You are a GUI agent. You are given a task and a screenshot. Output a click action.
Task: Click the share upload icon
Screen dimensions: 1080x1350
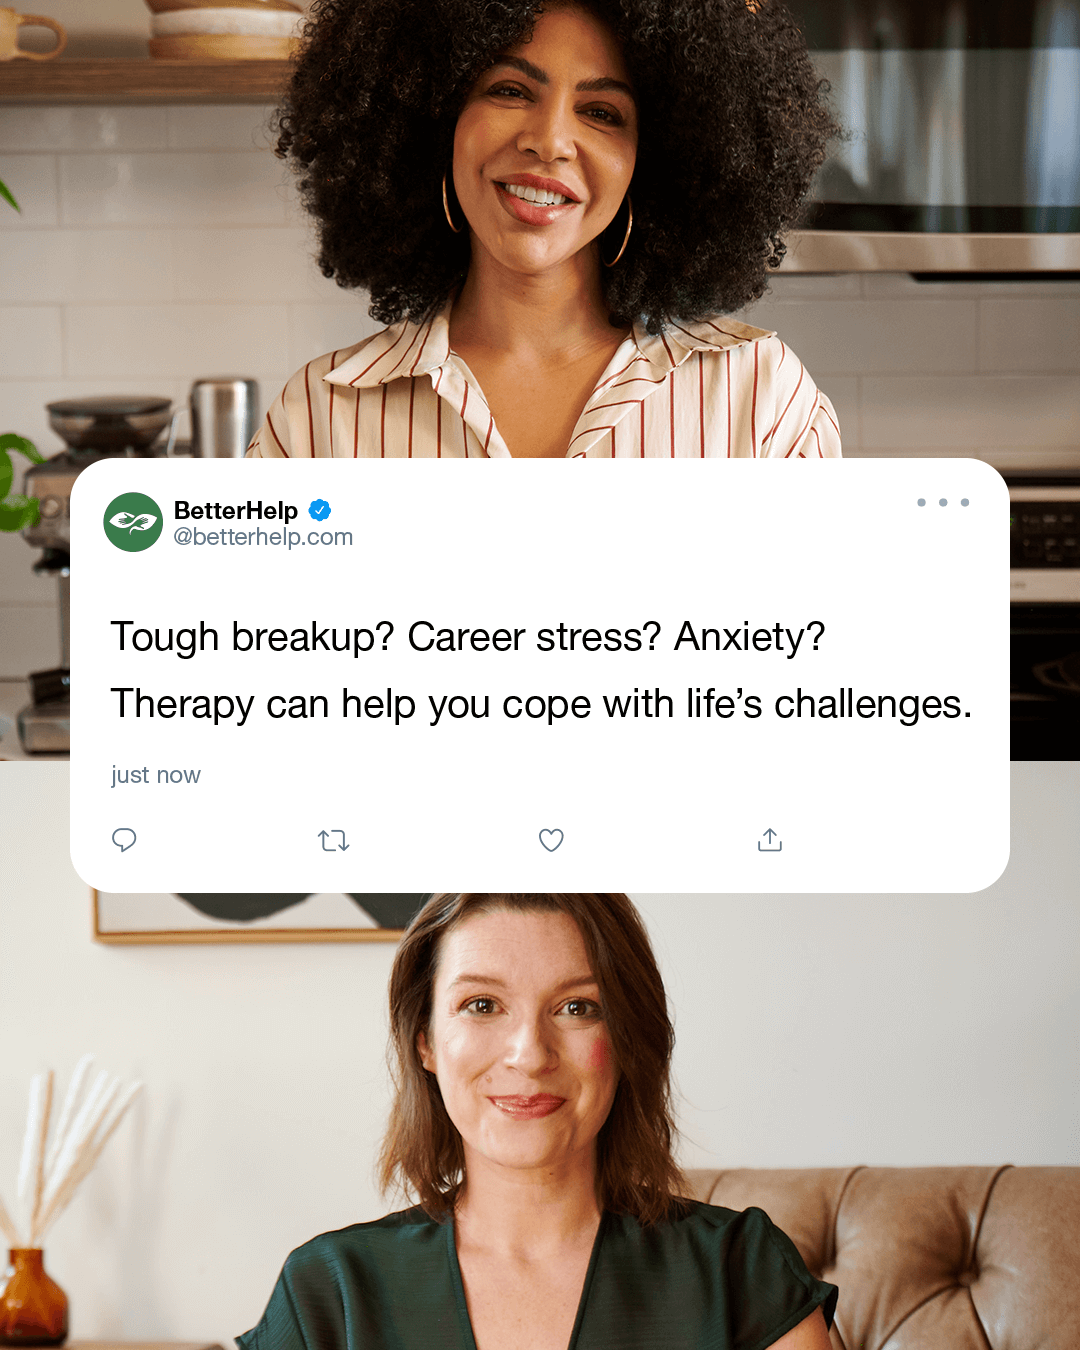(770, 840)
